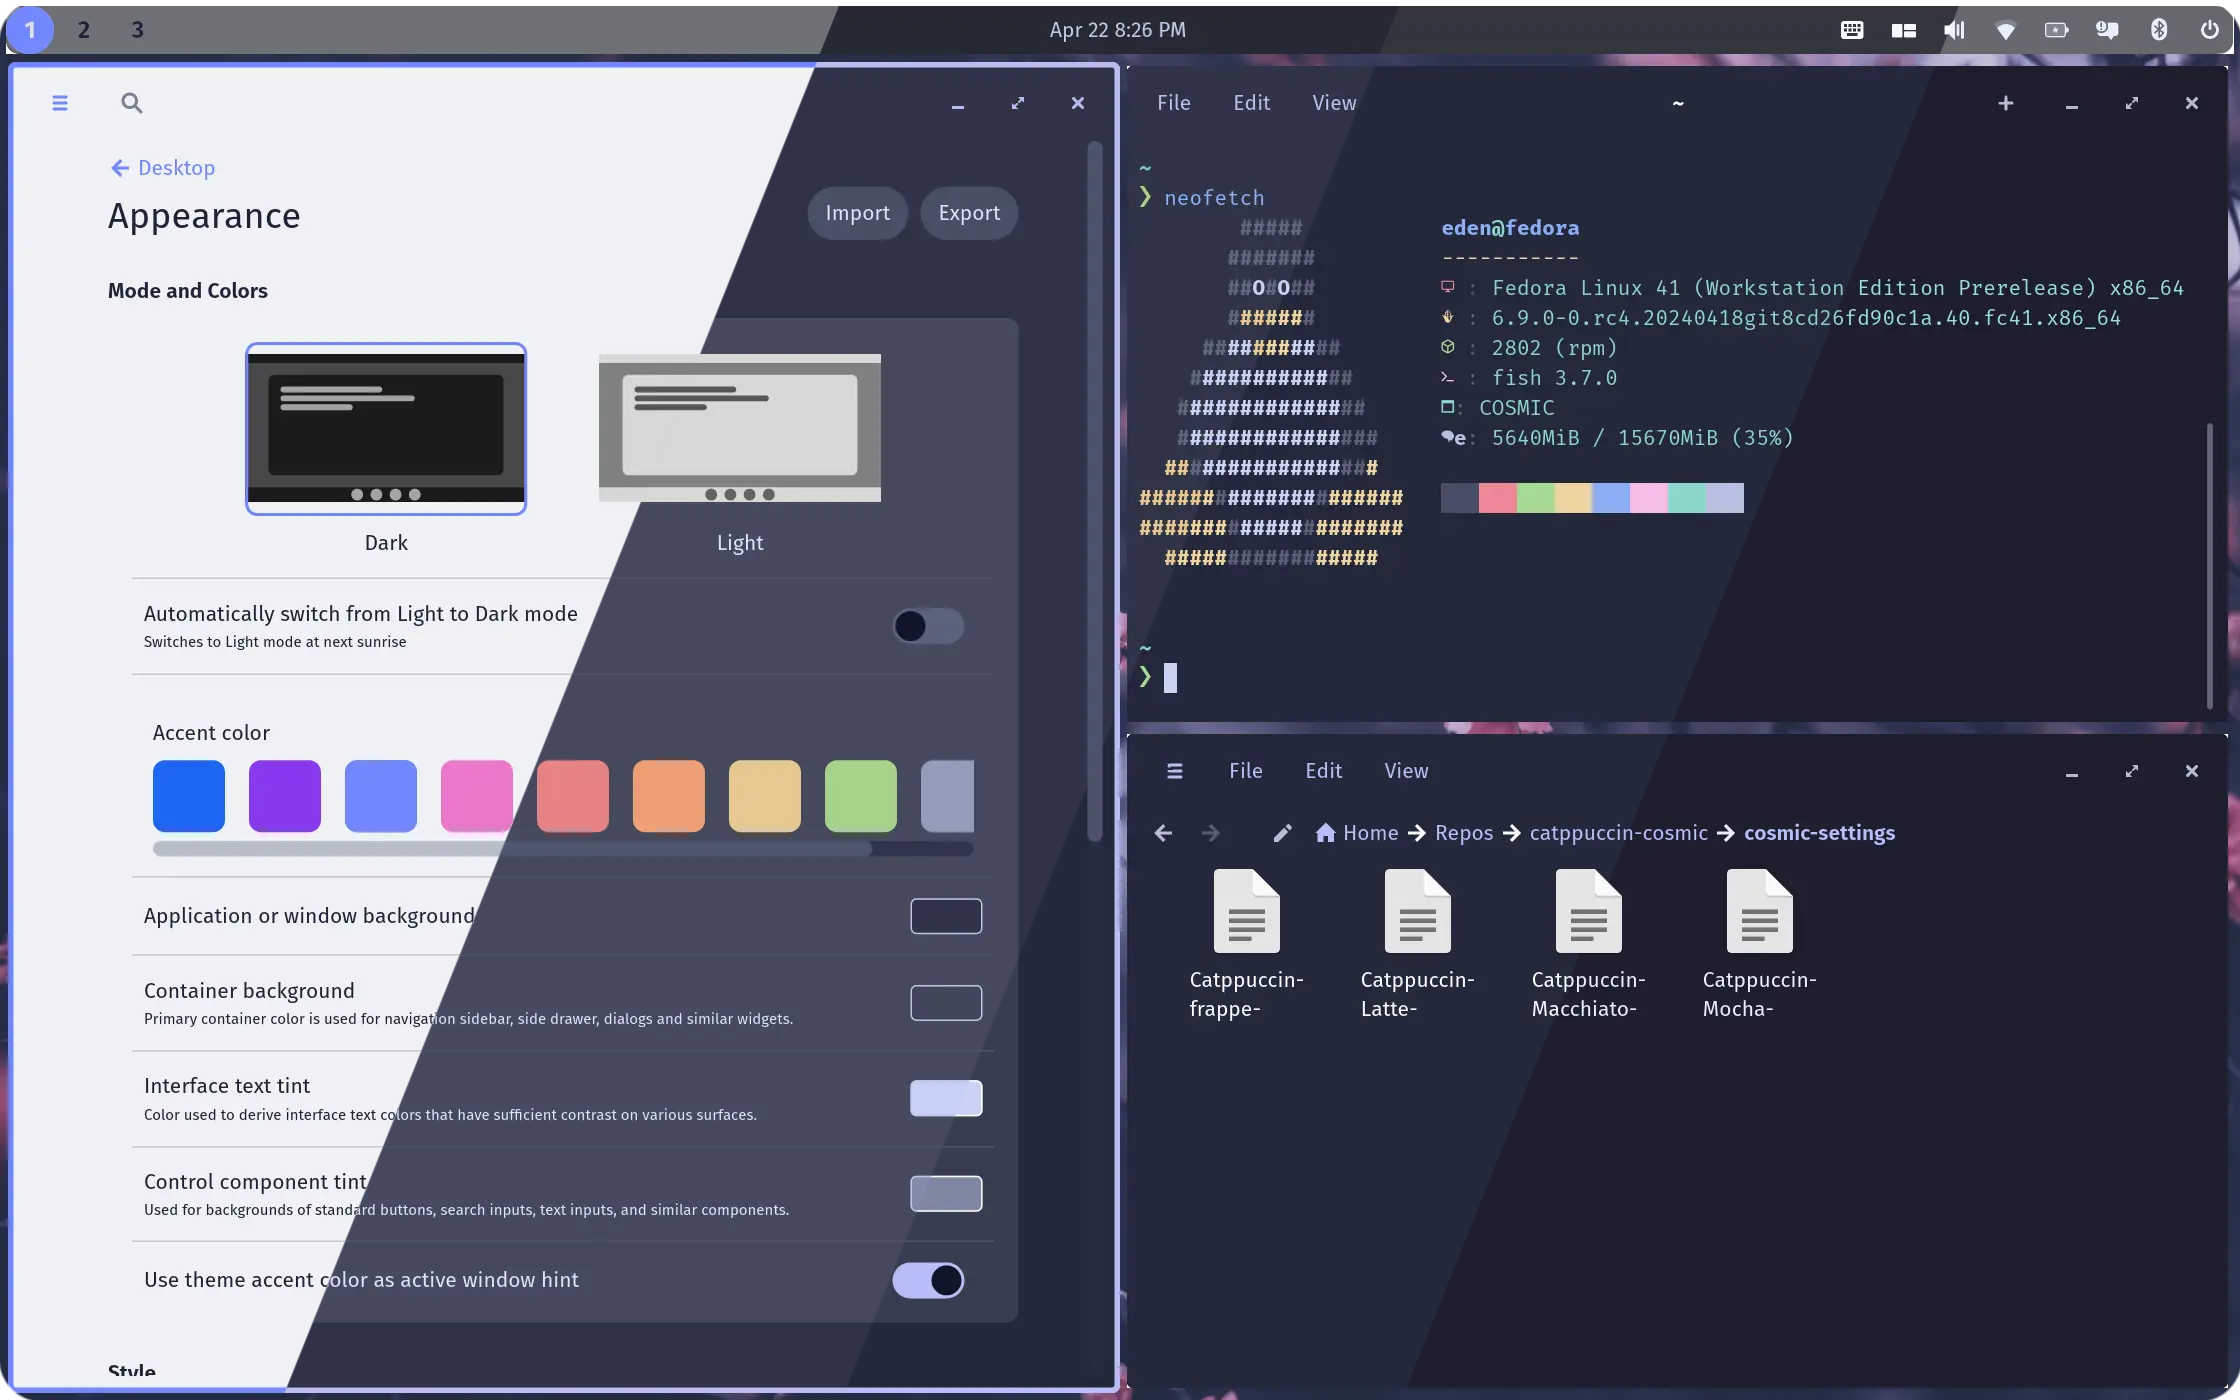The width and height of the screenshot is (2240, 1400).
Task: Expand the terminal's Edit menu
Action: tap(1251, 103)
